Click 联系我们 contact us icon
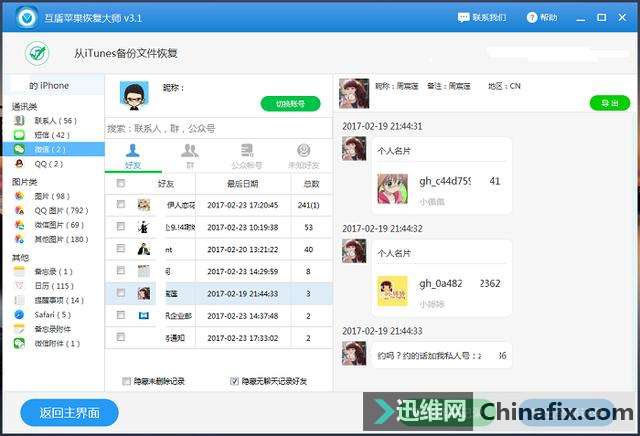Image resolution: width=640 pixels, height=436 pixels. [x=463, y=18]
